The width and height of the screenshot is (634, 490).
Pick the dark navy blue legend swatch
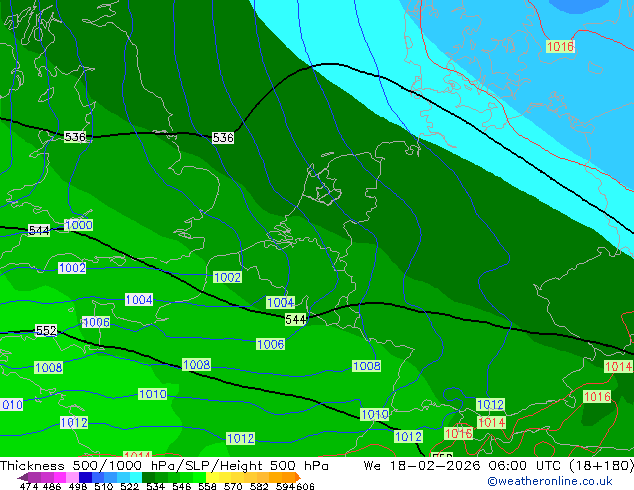85,477
